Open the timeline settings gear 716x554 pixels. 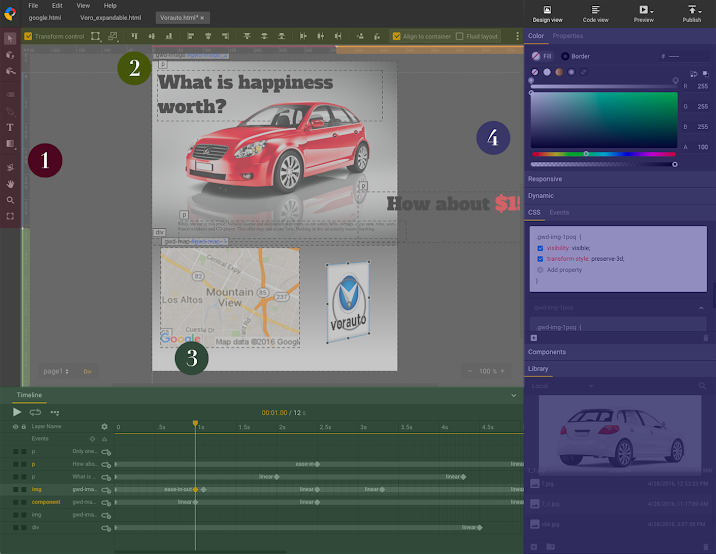[105, 426]
